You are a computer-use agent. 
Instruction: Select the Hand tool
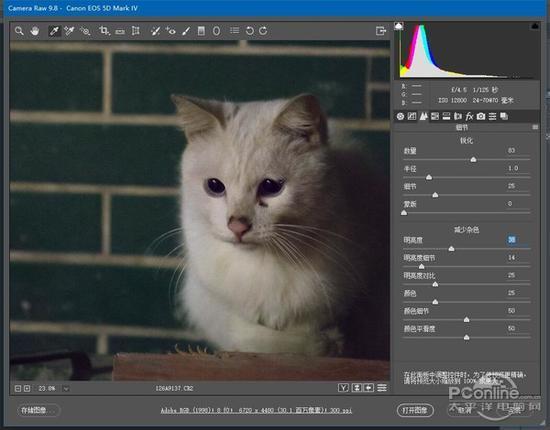coord(35,31)
